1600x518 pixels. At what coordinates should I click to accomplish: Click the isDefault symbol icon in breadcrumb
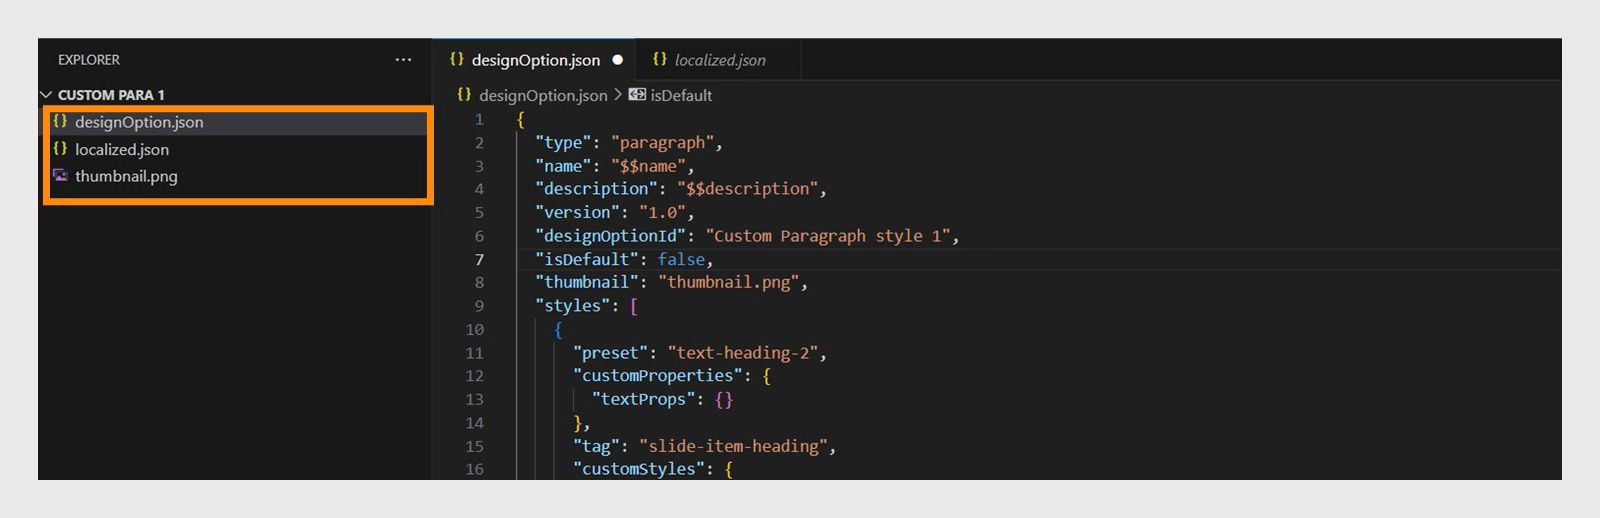tap(637, 94)
